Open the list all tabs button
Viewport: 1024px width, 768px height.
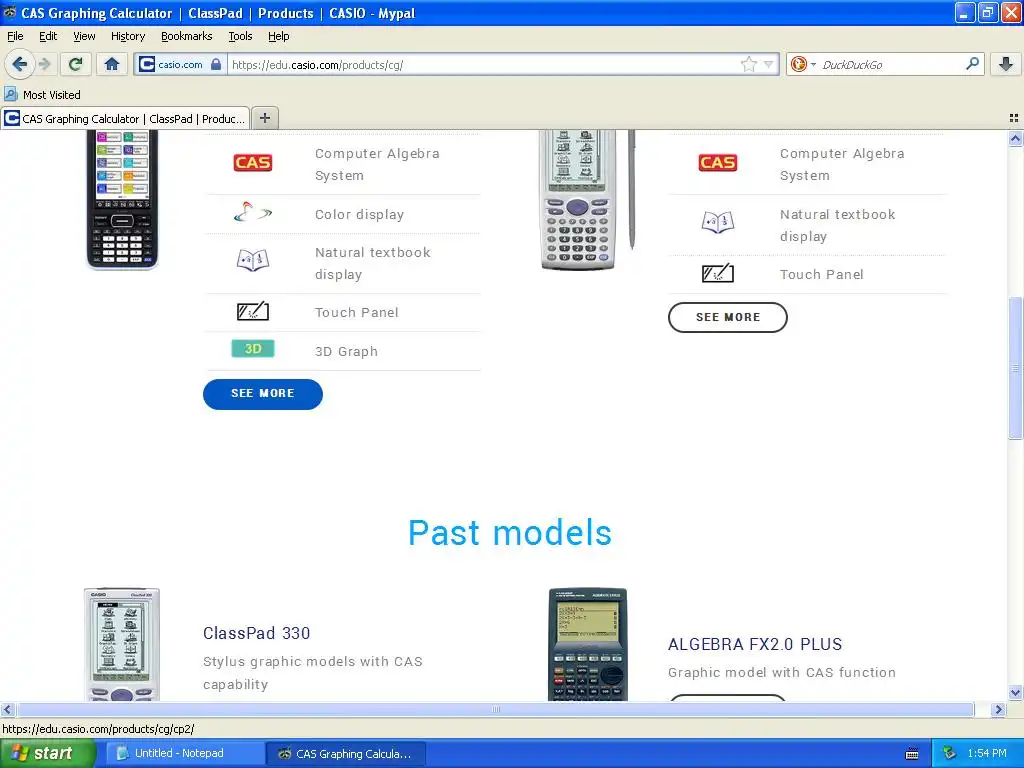pyautogui.click(x=1014, y=118)
